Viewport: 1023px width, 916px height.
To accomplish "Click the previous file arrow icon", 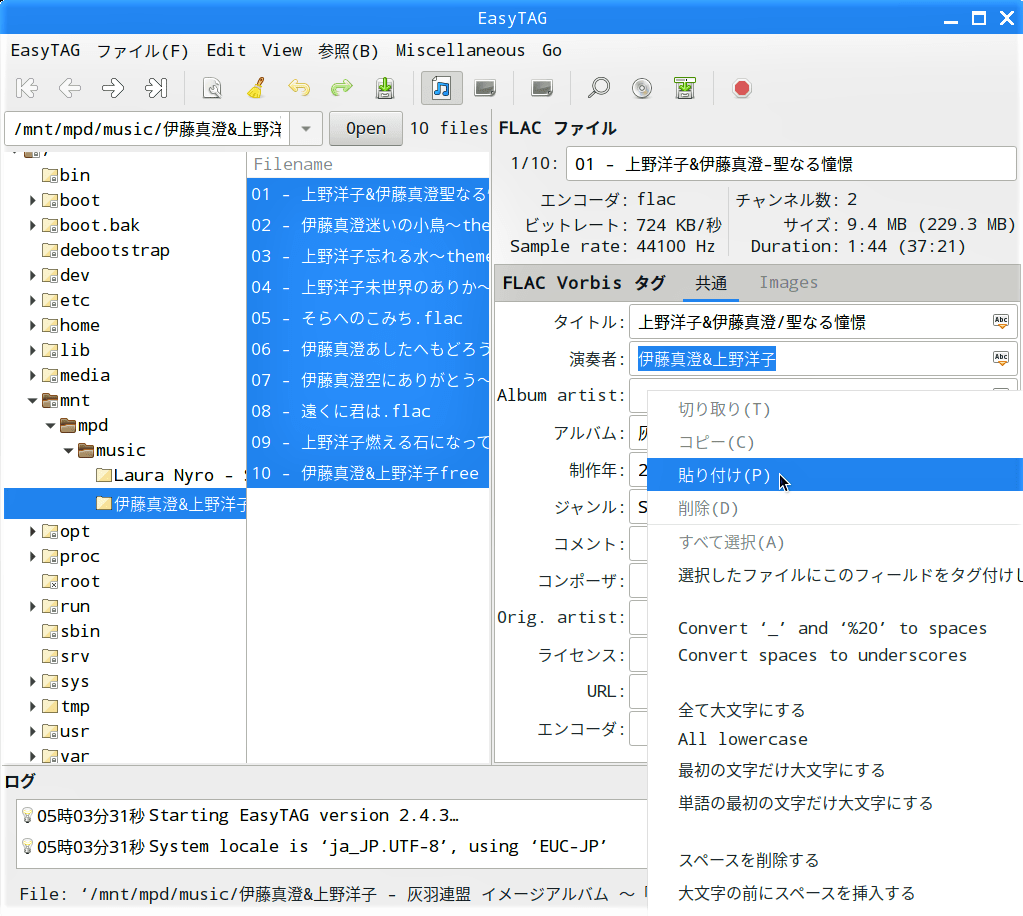I will (70, 88).
